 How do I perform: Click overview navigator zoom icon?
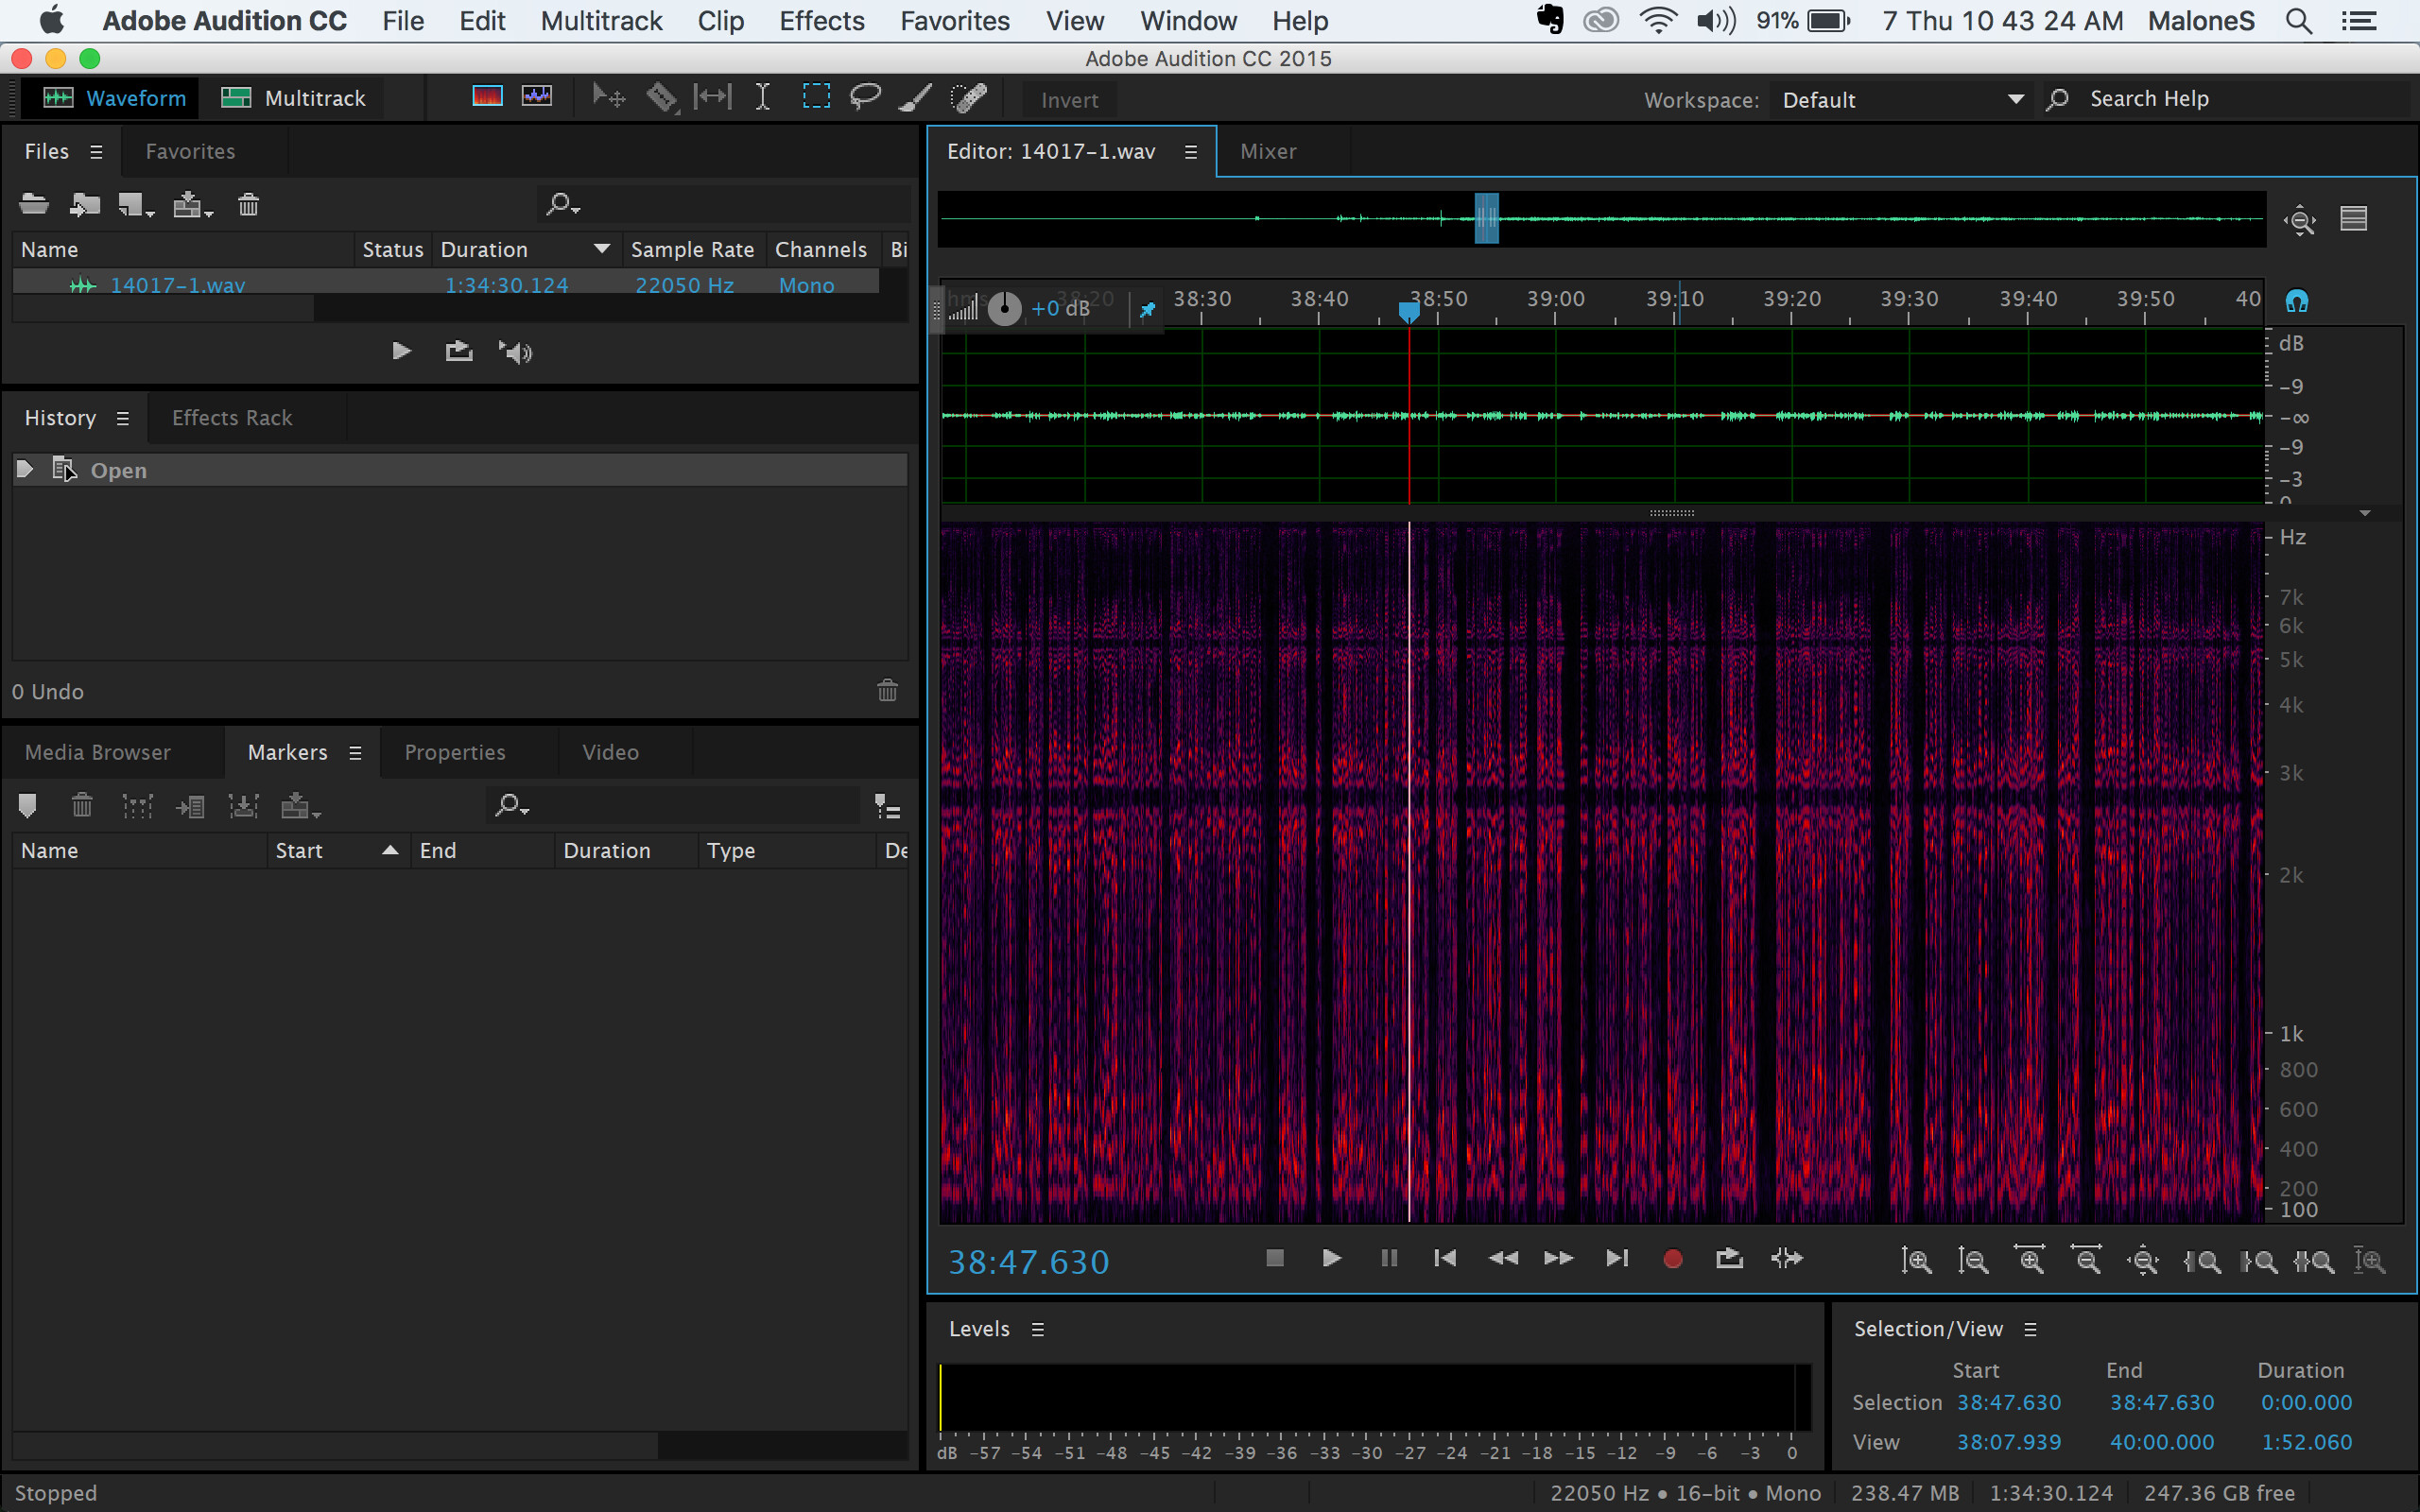2300,220
